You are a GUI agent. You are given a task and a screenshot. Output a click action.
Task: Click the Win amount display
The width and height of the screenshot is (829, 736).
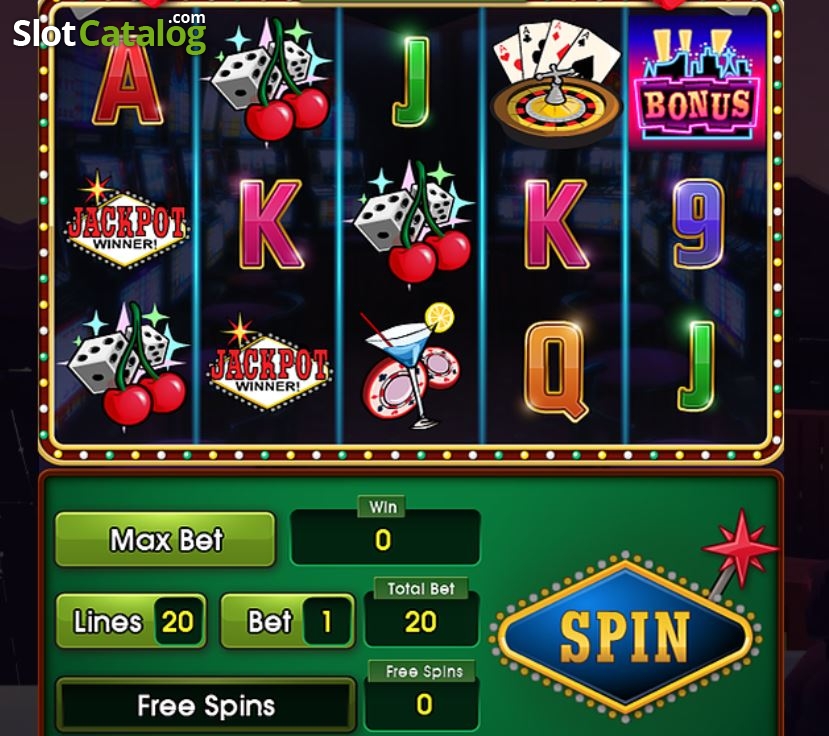(x=385, y=538)
